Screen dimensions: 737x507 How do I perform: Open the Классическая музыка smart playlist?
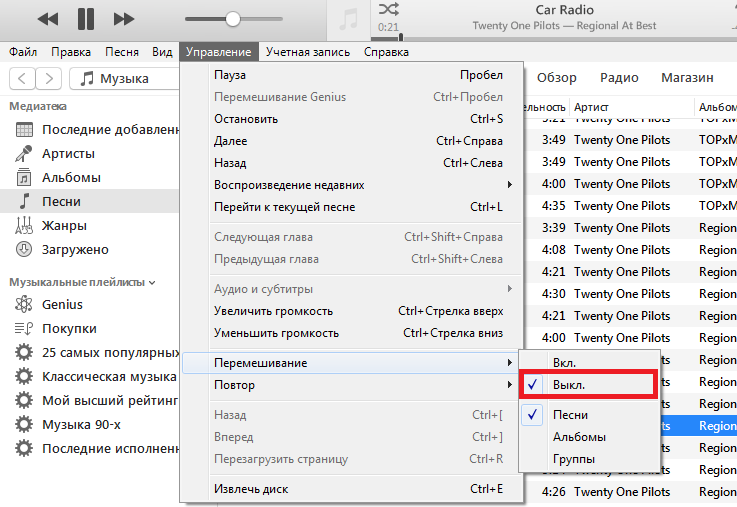point(90,376)
